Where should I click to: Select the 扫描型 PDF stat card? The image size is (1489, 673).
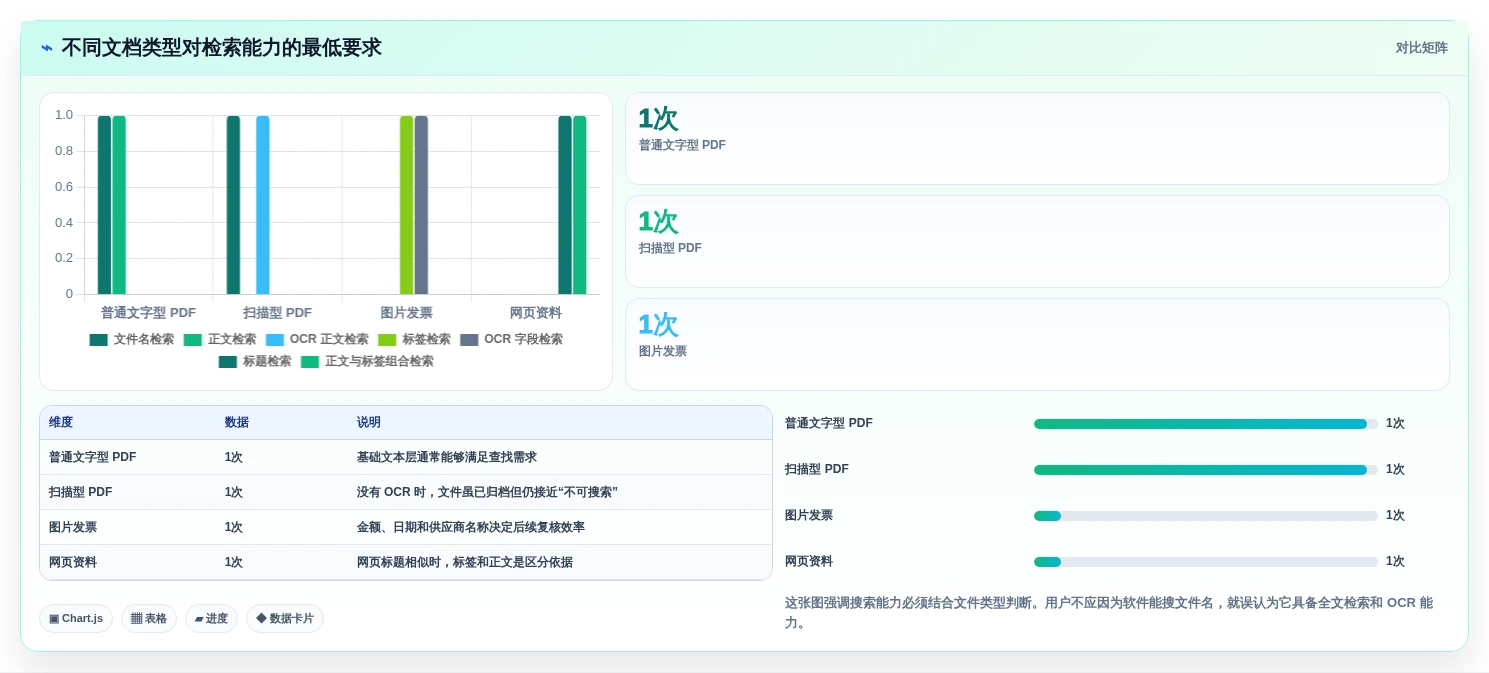[x=1037, y=242]
